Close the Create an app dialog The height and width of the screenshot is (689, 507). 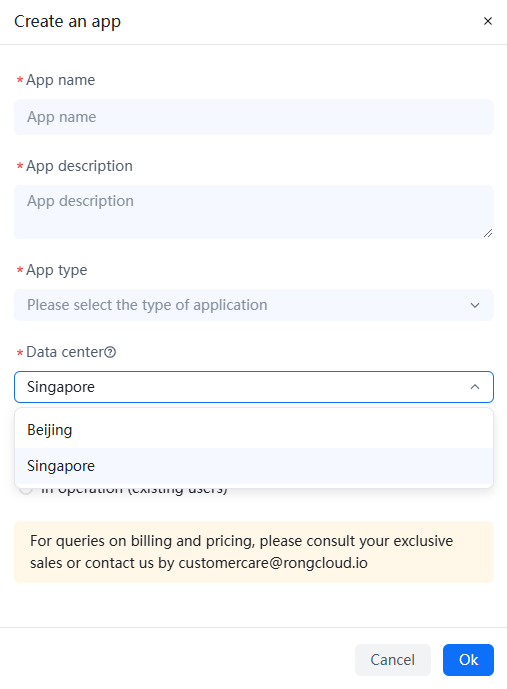[488, 21]
